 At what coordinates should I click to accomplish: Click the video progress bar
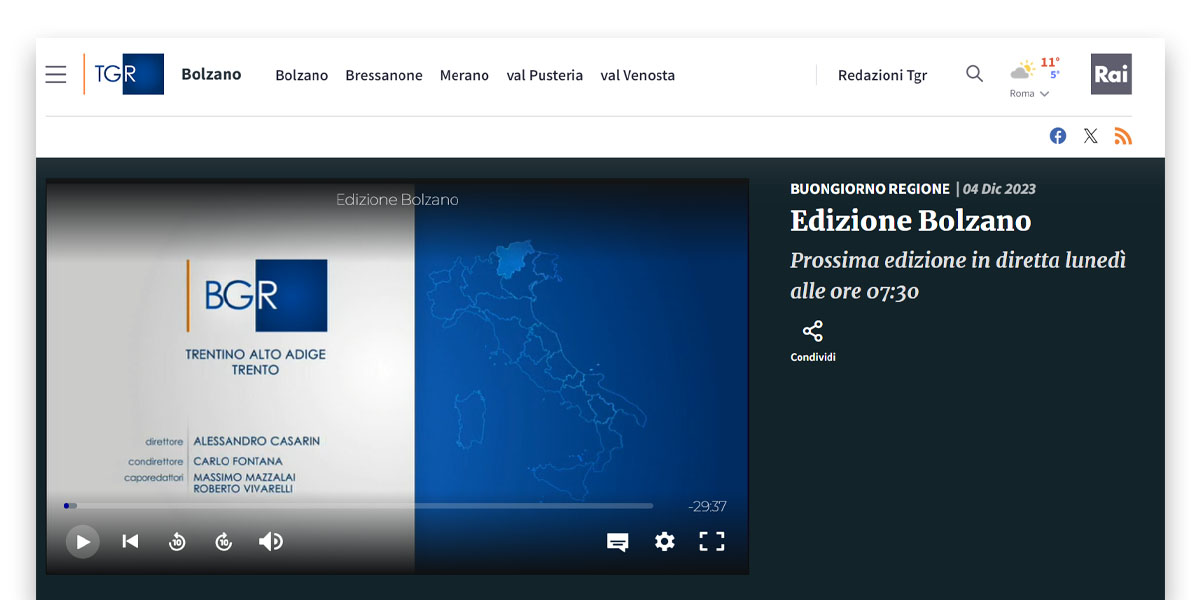coord(360,506)
